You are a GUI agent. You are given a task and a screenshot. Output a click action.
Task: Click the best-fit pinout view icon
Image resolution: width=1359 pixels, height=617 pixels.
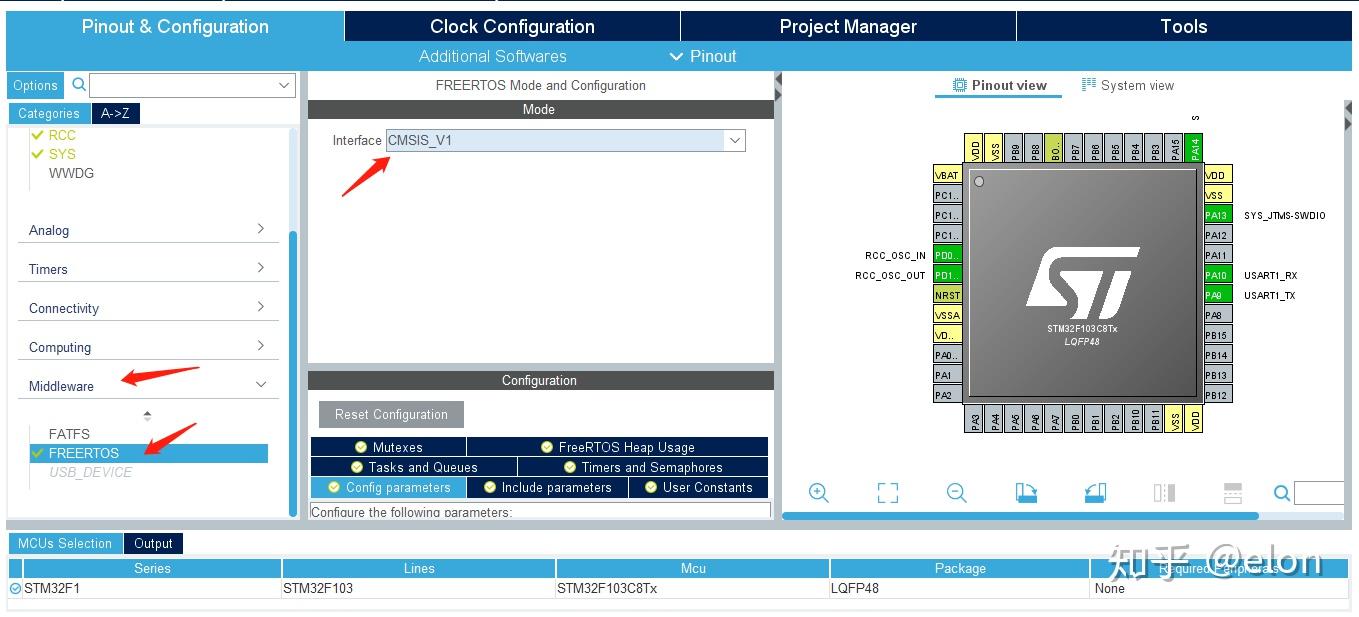(886, 492)
